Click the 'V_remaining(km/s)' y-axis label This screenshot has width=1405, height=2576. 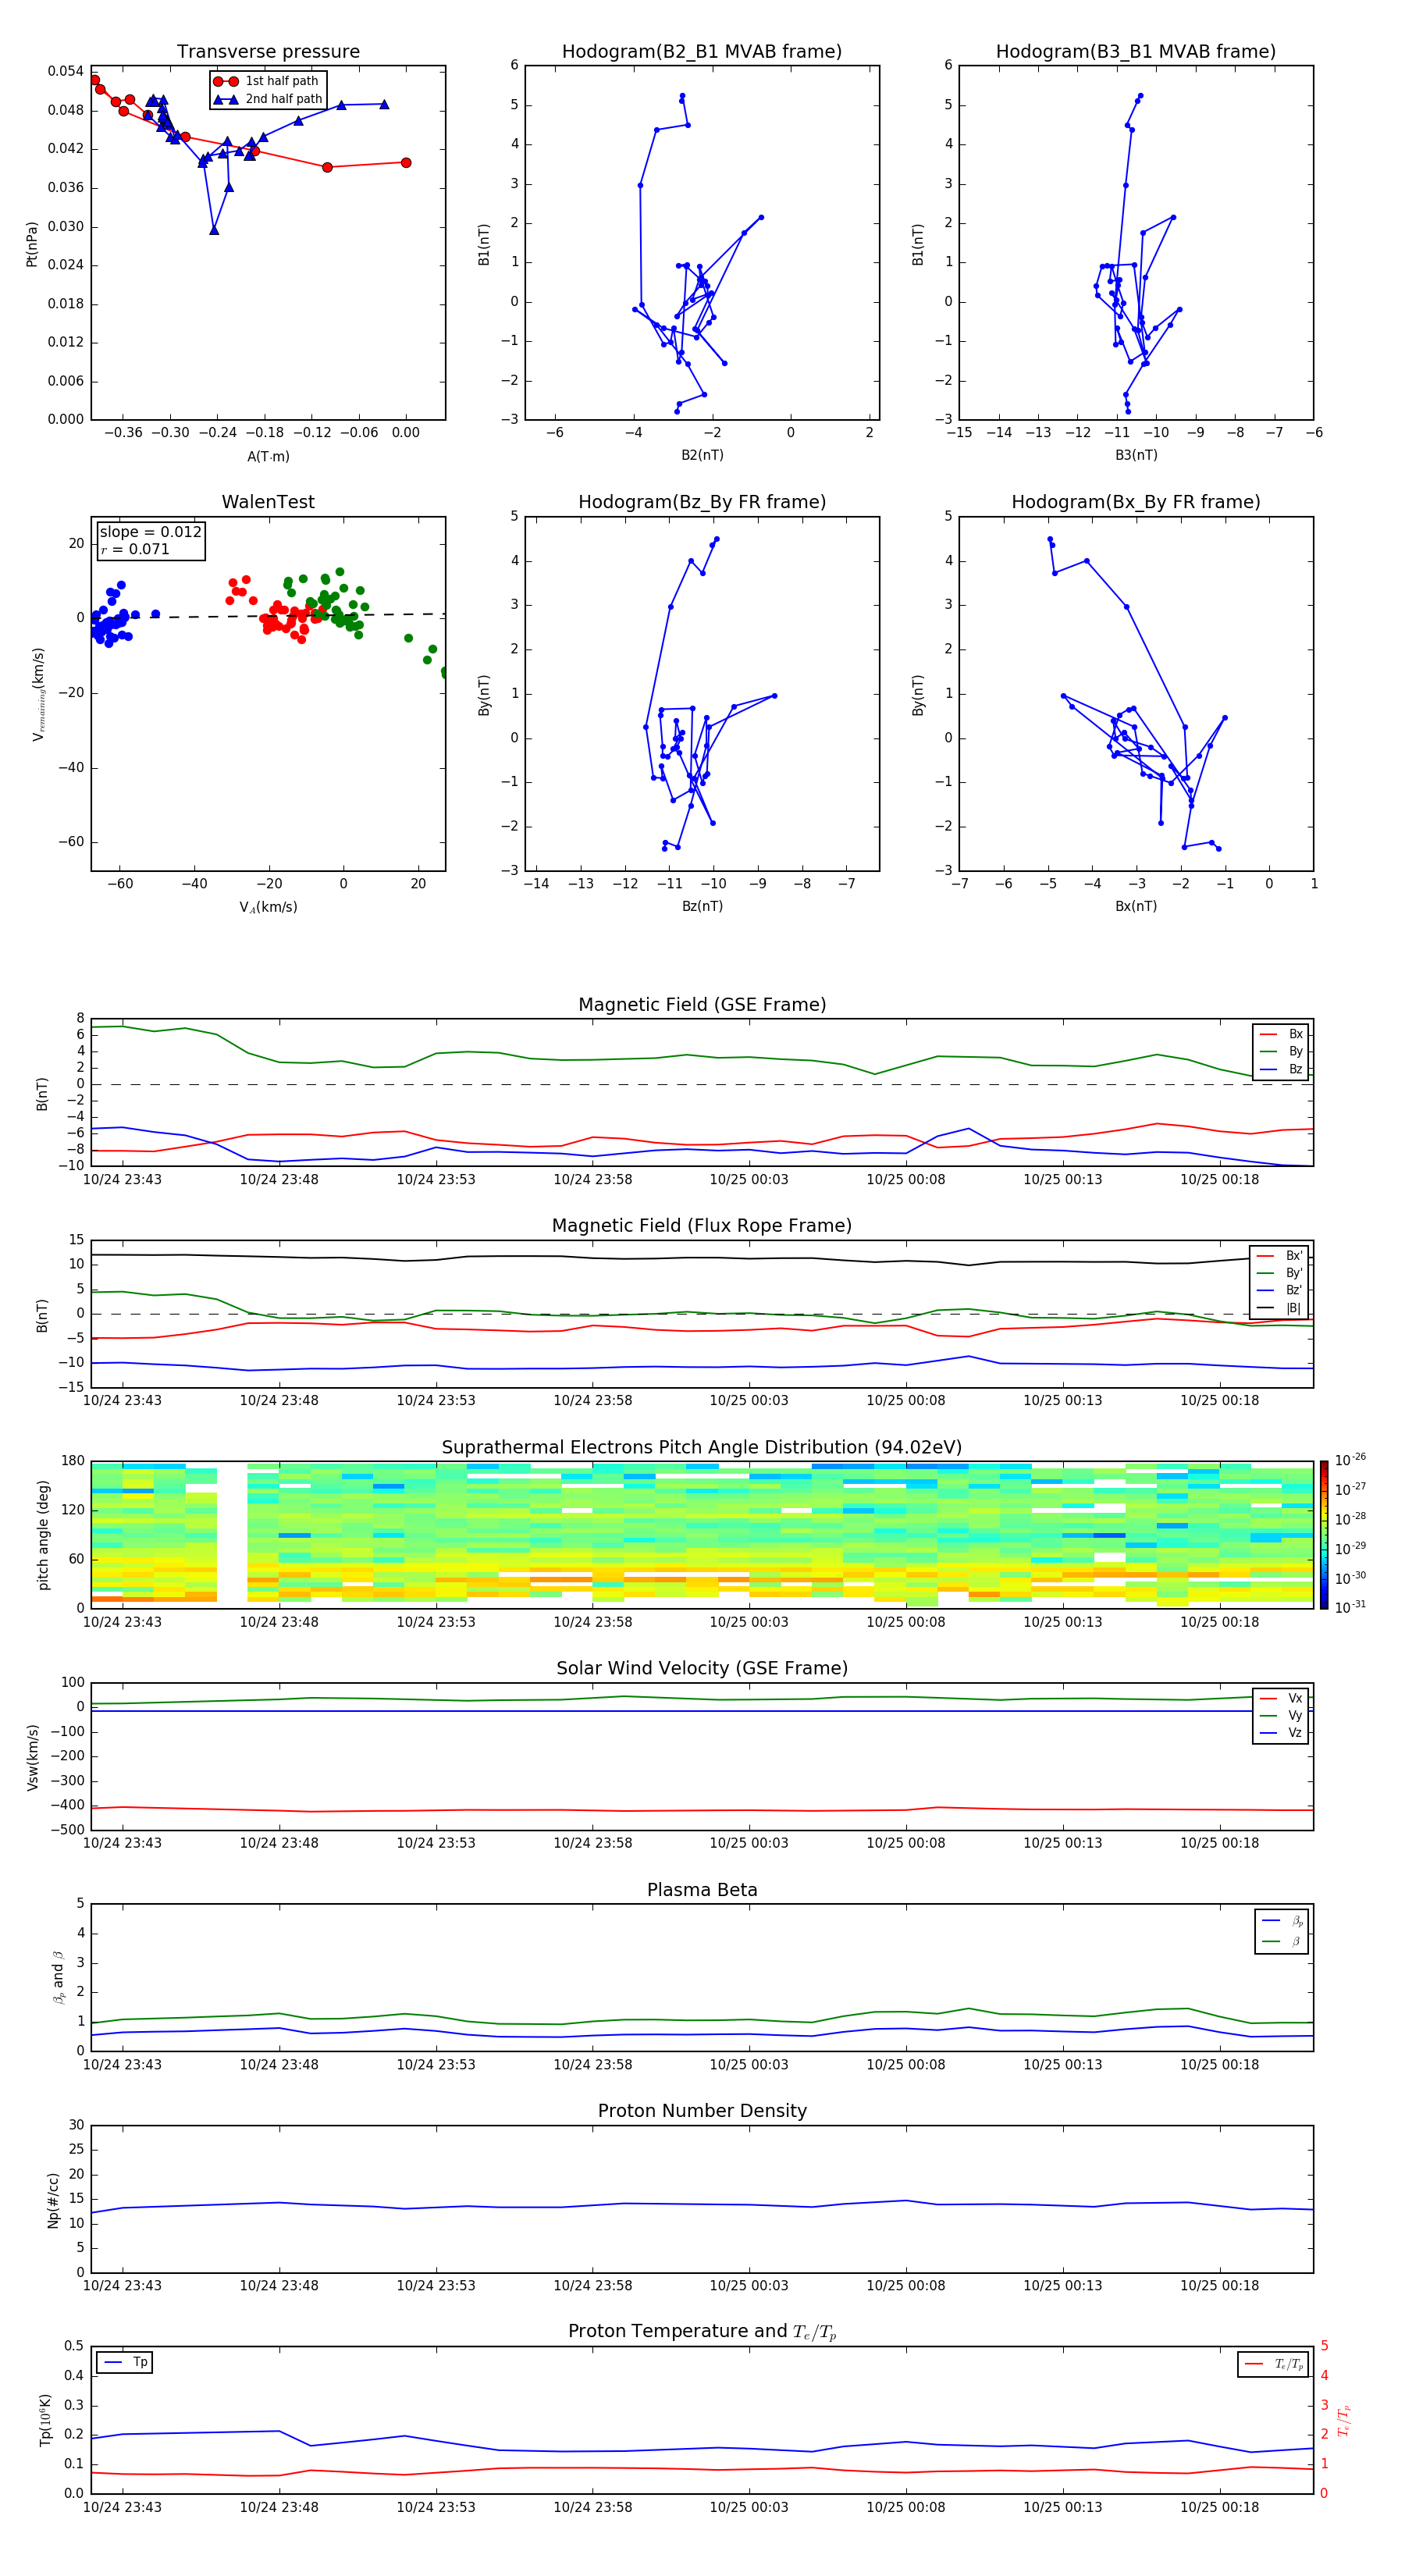(39, 694)
